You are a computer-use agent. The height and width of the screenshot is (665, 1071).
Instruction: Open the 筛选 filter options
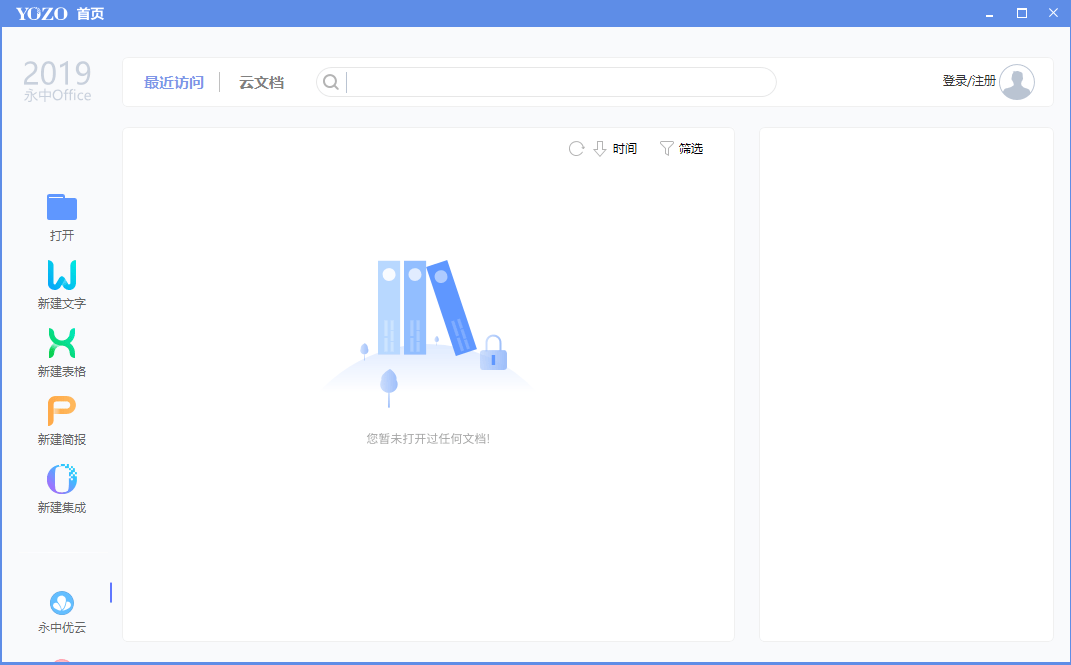click(x=690, y=148)
